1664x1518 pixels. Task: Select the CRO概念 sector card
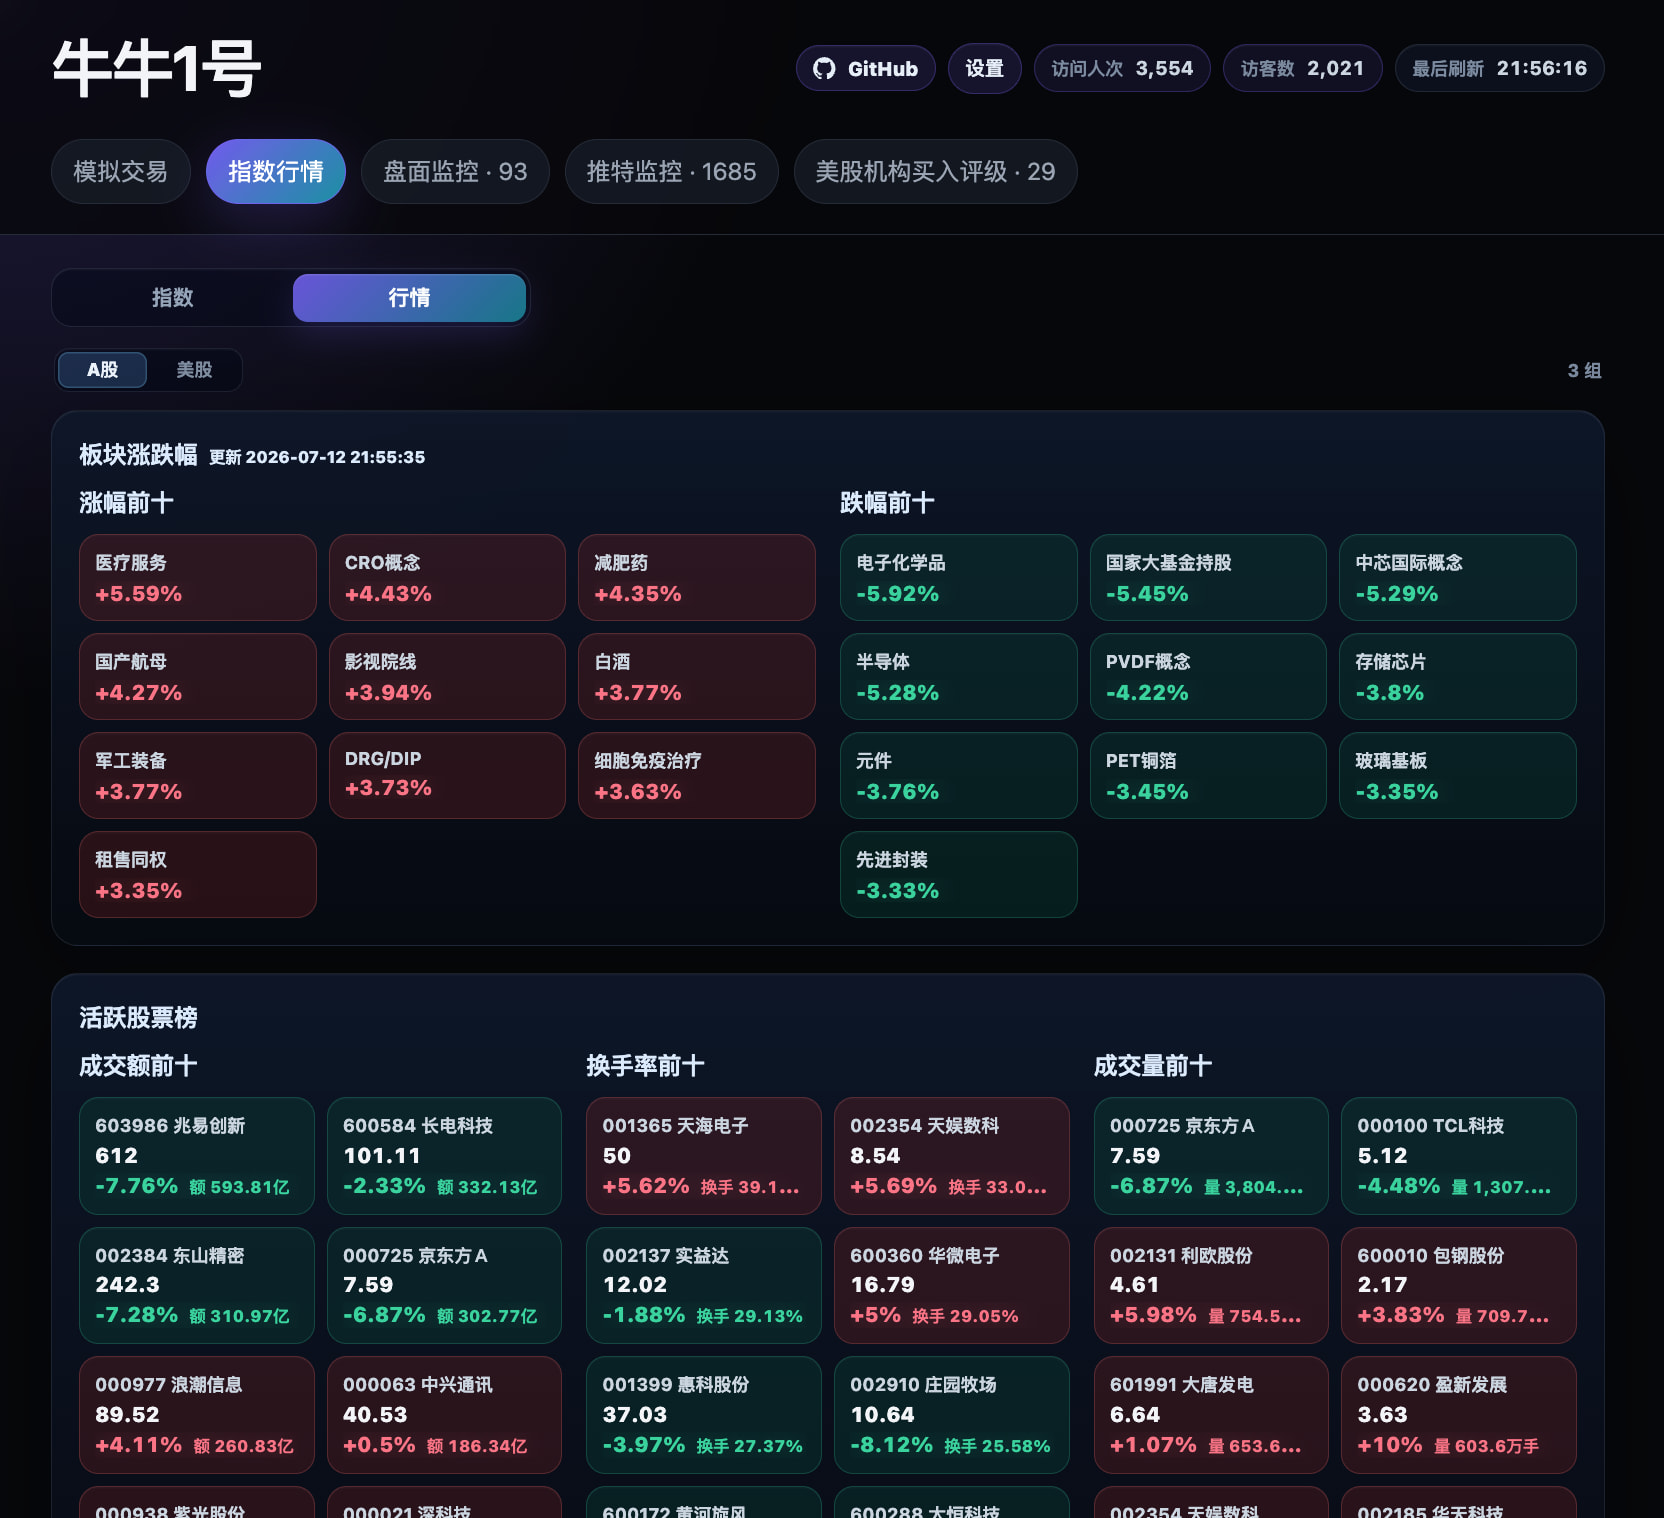pos(448,577)
